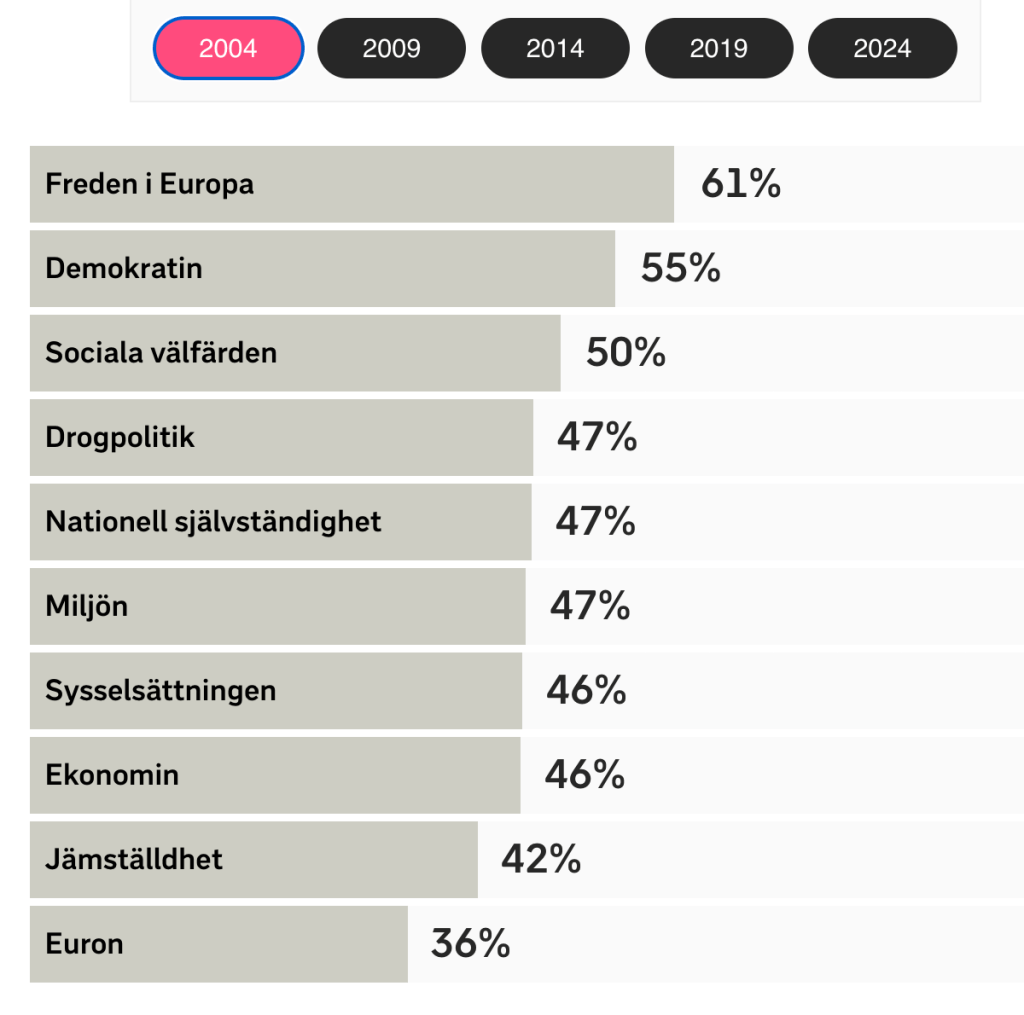
Task: Show results for 2014
Action: pos(555,48)
